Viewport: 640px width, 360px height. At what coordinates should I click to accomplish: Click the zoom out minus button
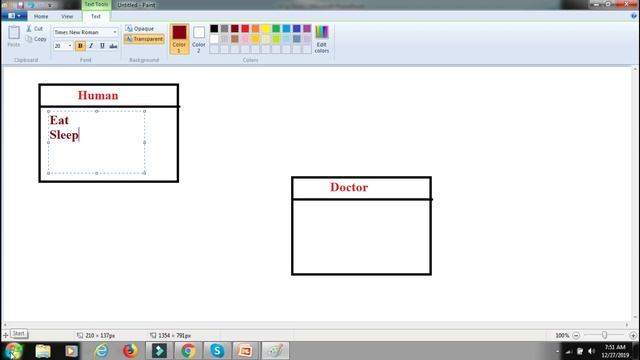pos(576,335)
